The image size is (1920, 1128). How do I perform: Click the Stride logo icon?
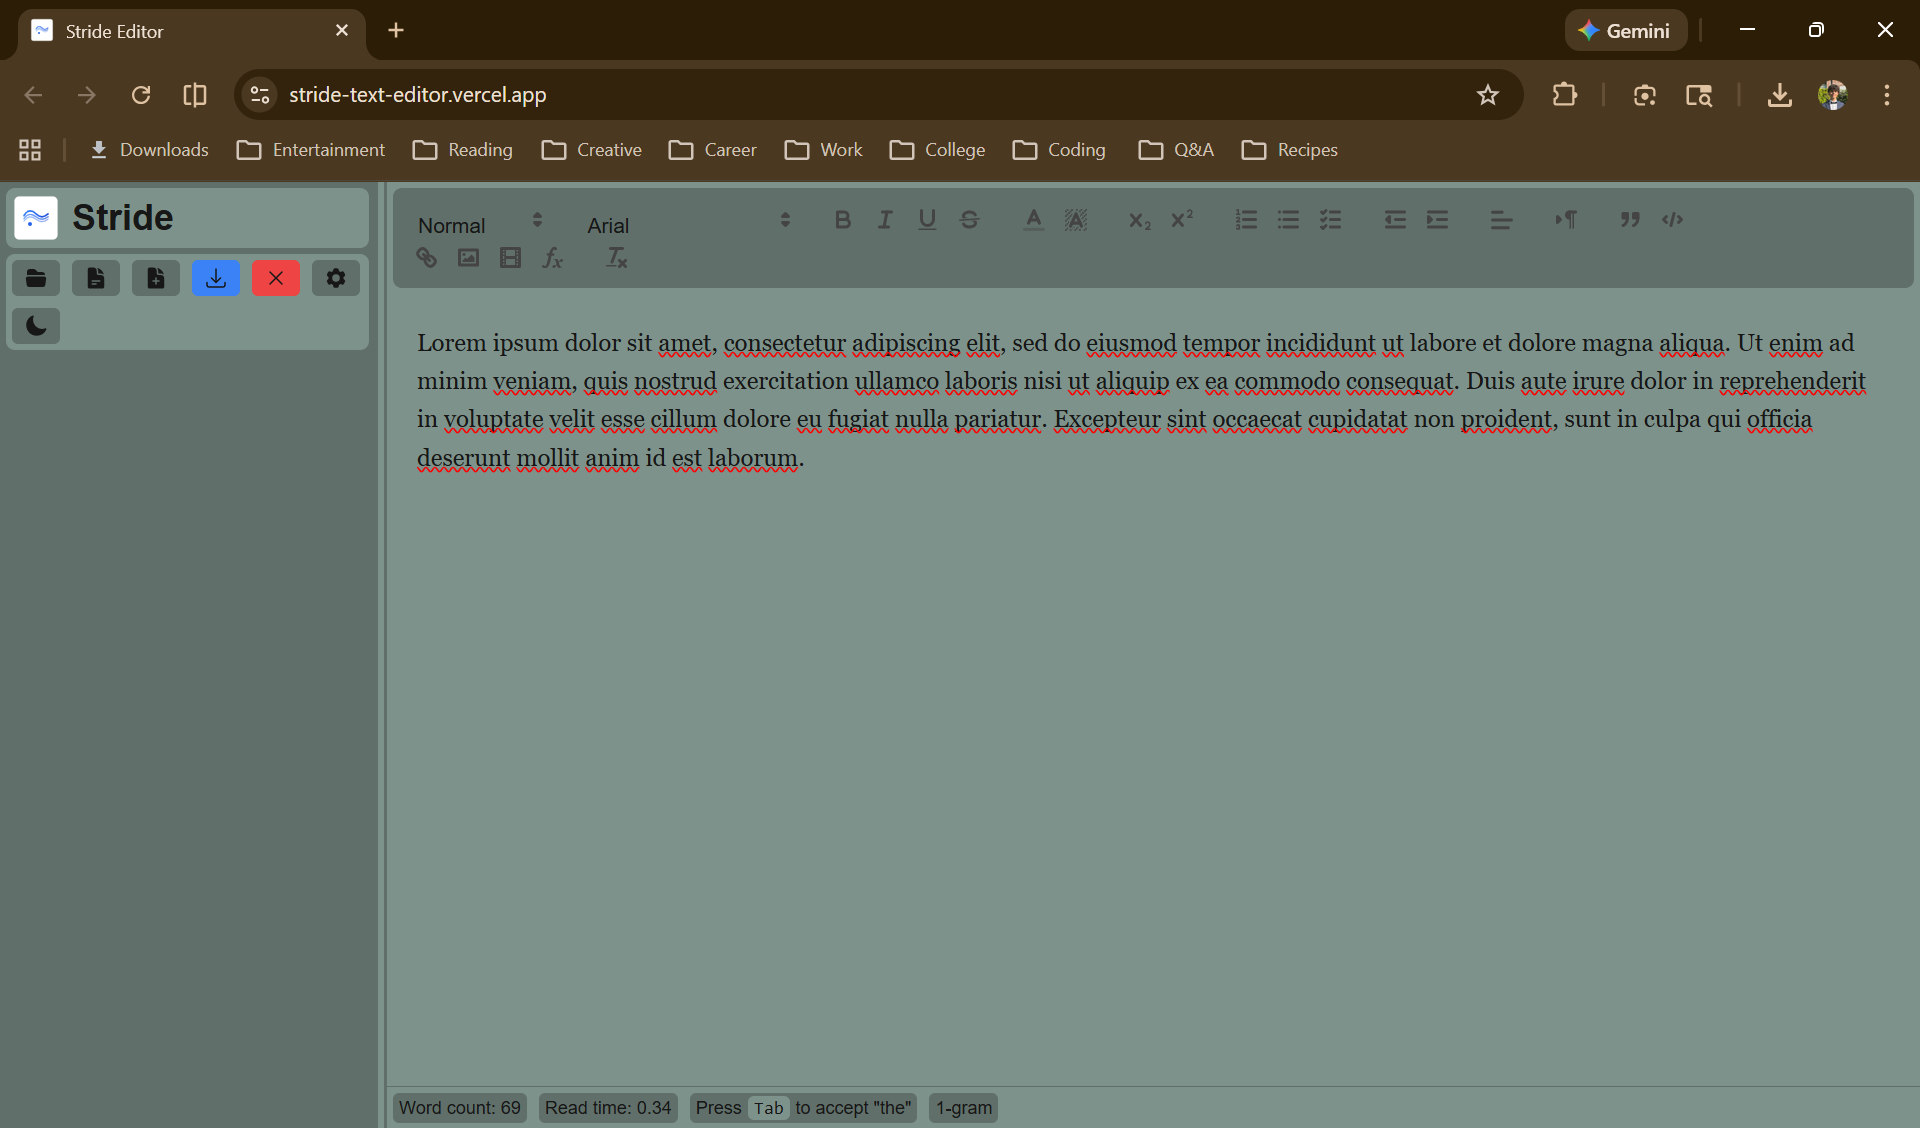tap(36, 218)
